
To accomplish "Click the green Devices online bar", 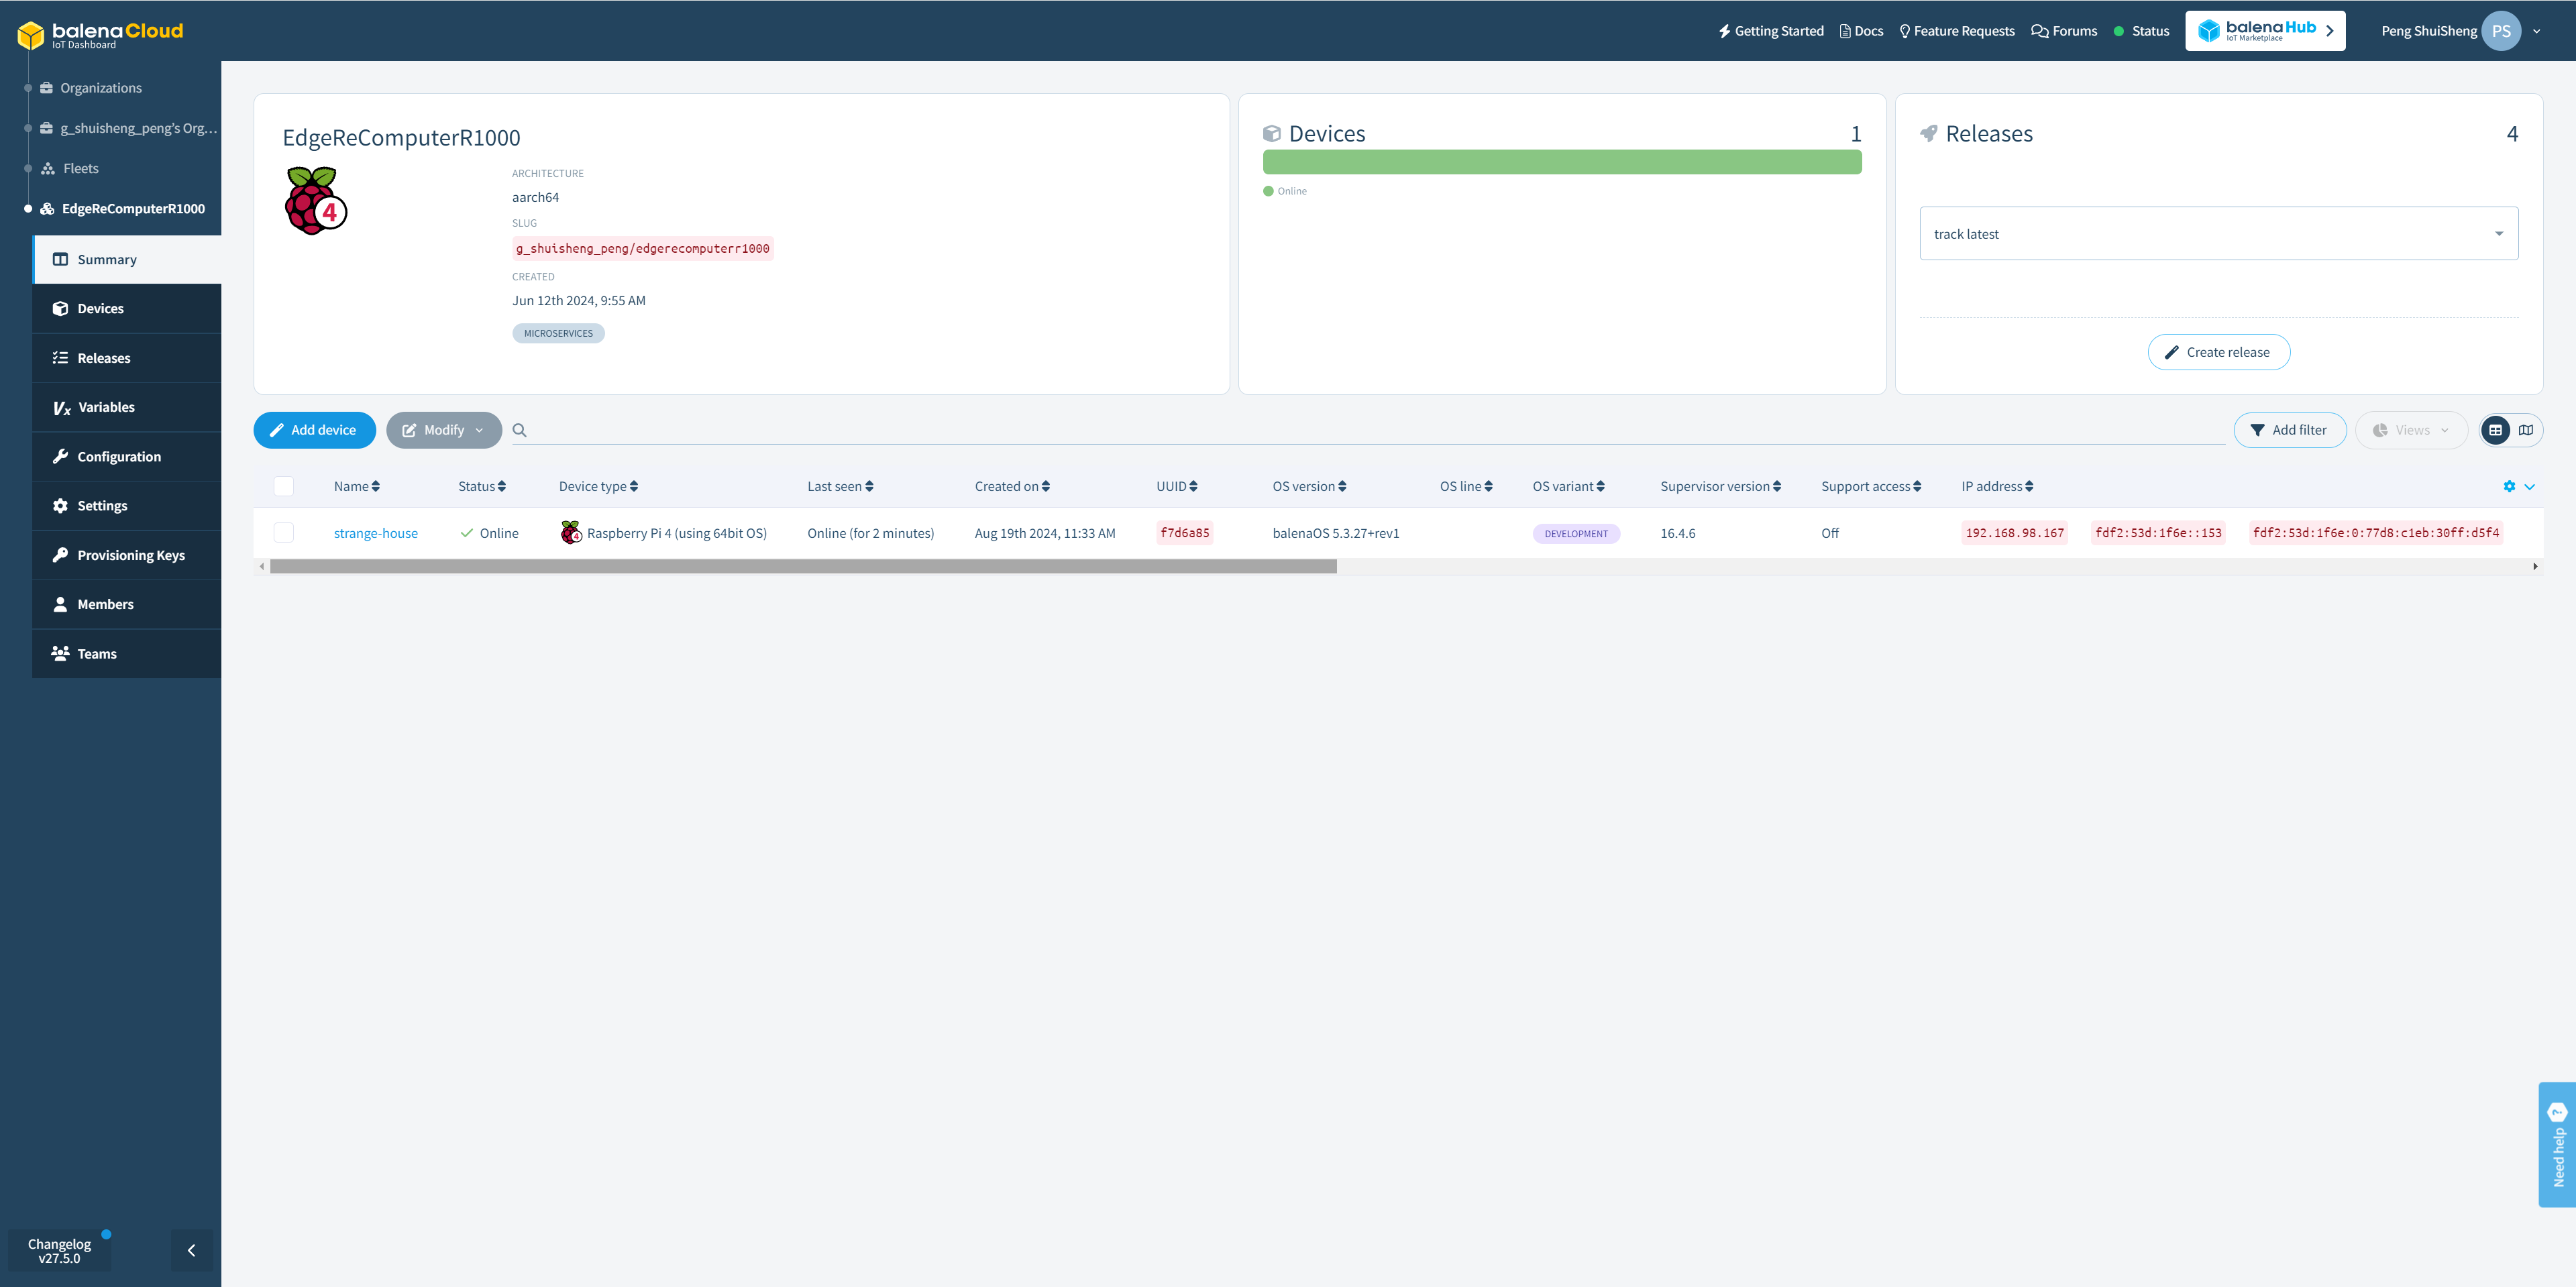I will pos(1562,162).
